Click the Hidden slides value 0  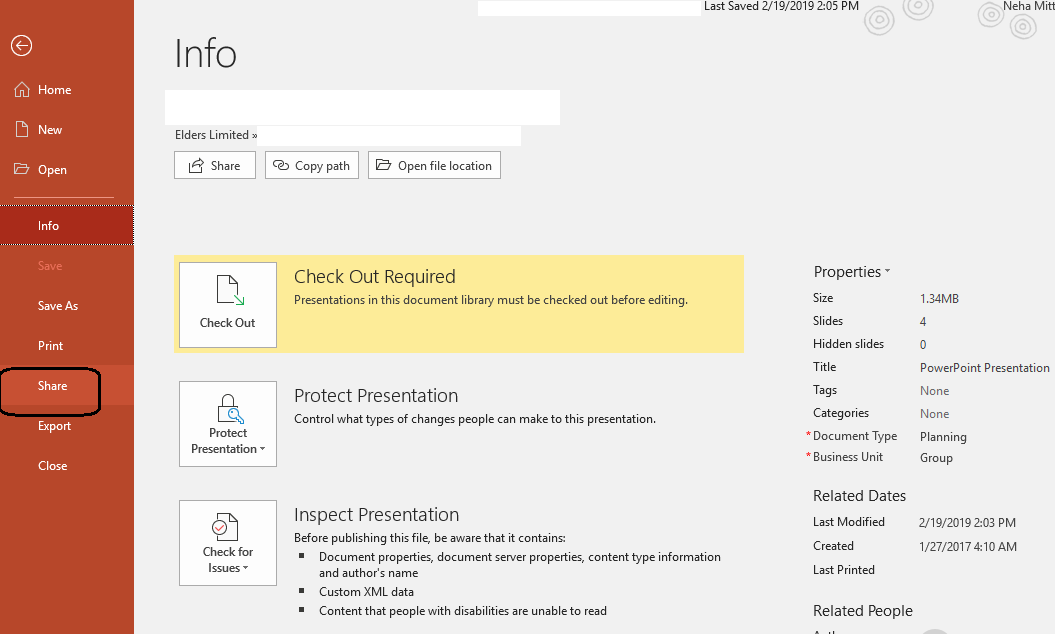[923, 345]
